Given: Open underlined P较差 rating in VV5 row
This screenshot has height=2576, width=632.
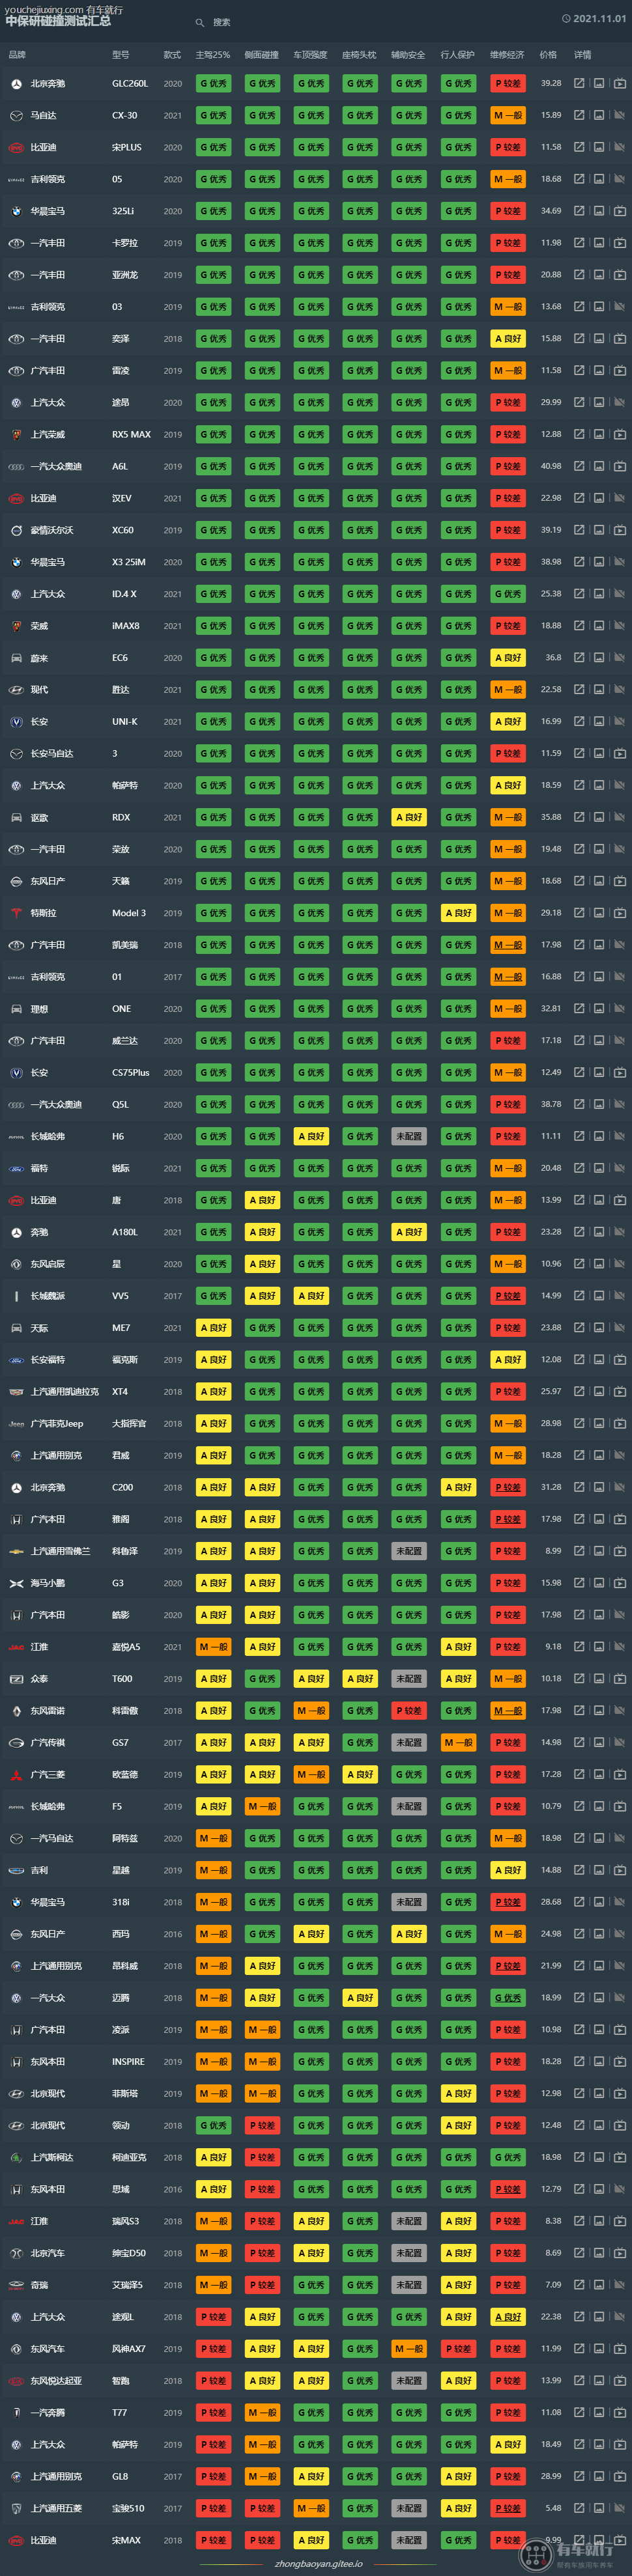Looking at the screenshot, I should pos(508,1296).
